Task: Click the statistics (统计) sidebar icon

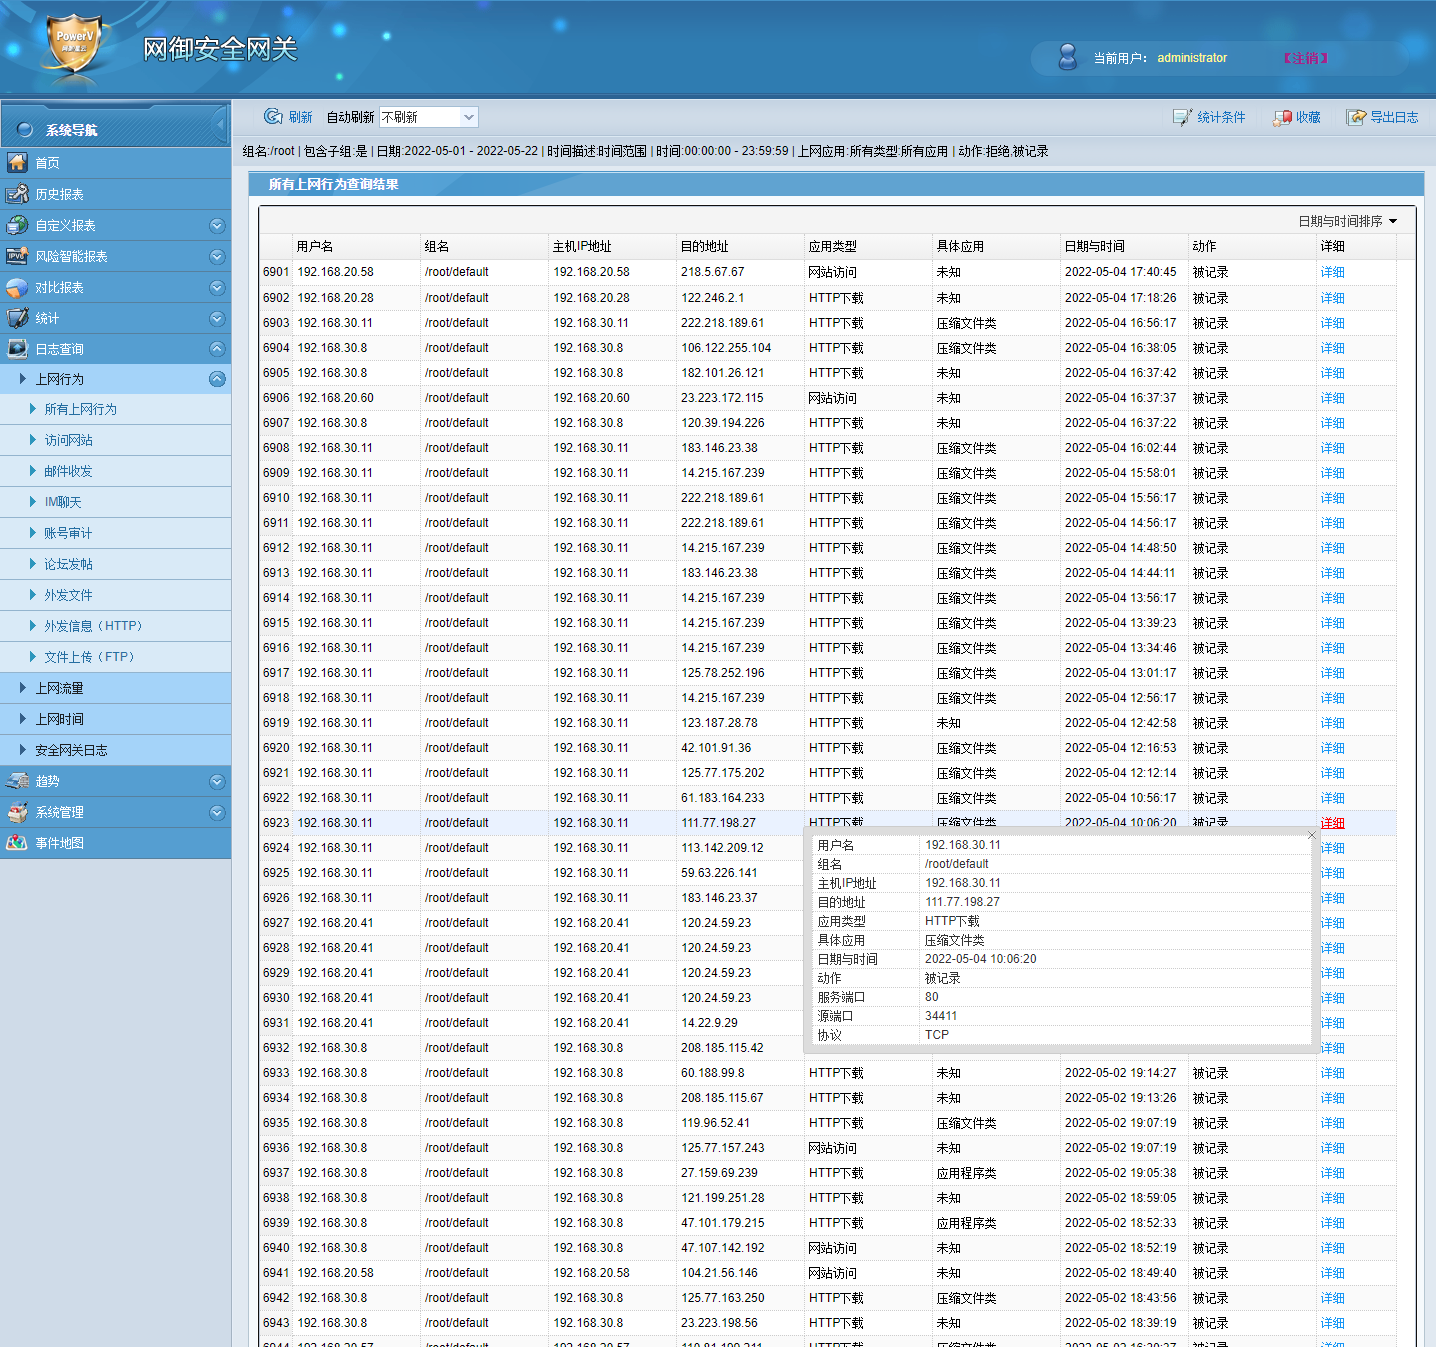Action: click(17, 317)
